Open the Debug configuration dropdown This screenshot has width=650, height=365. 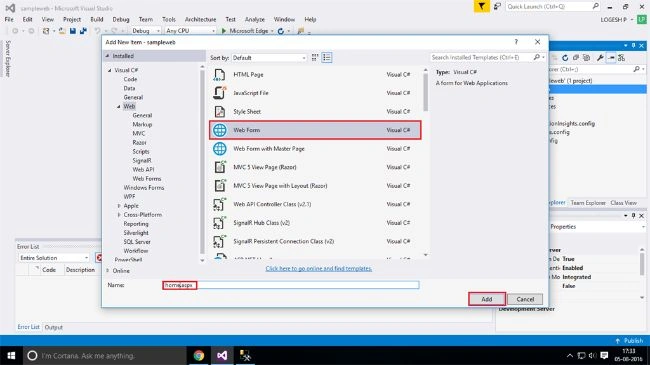tap(146, 31)
